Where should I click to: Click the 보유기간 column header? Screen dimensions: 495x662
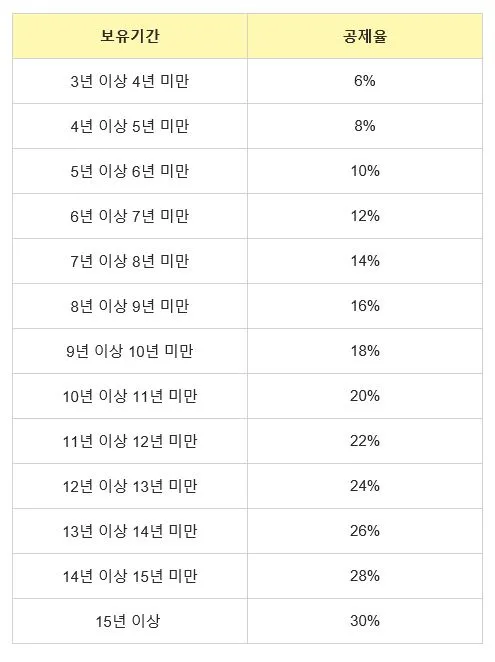[x=130, y=36]
